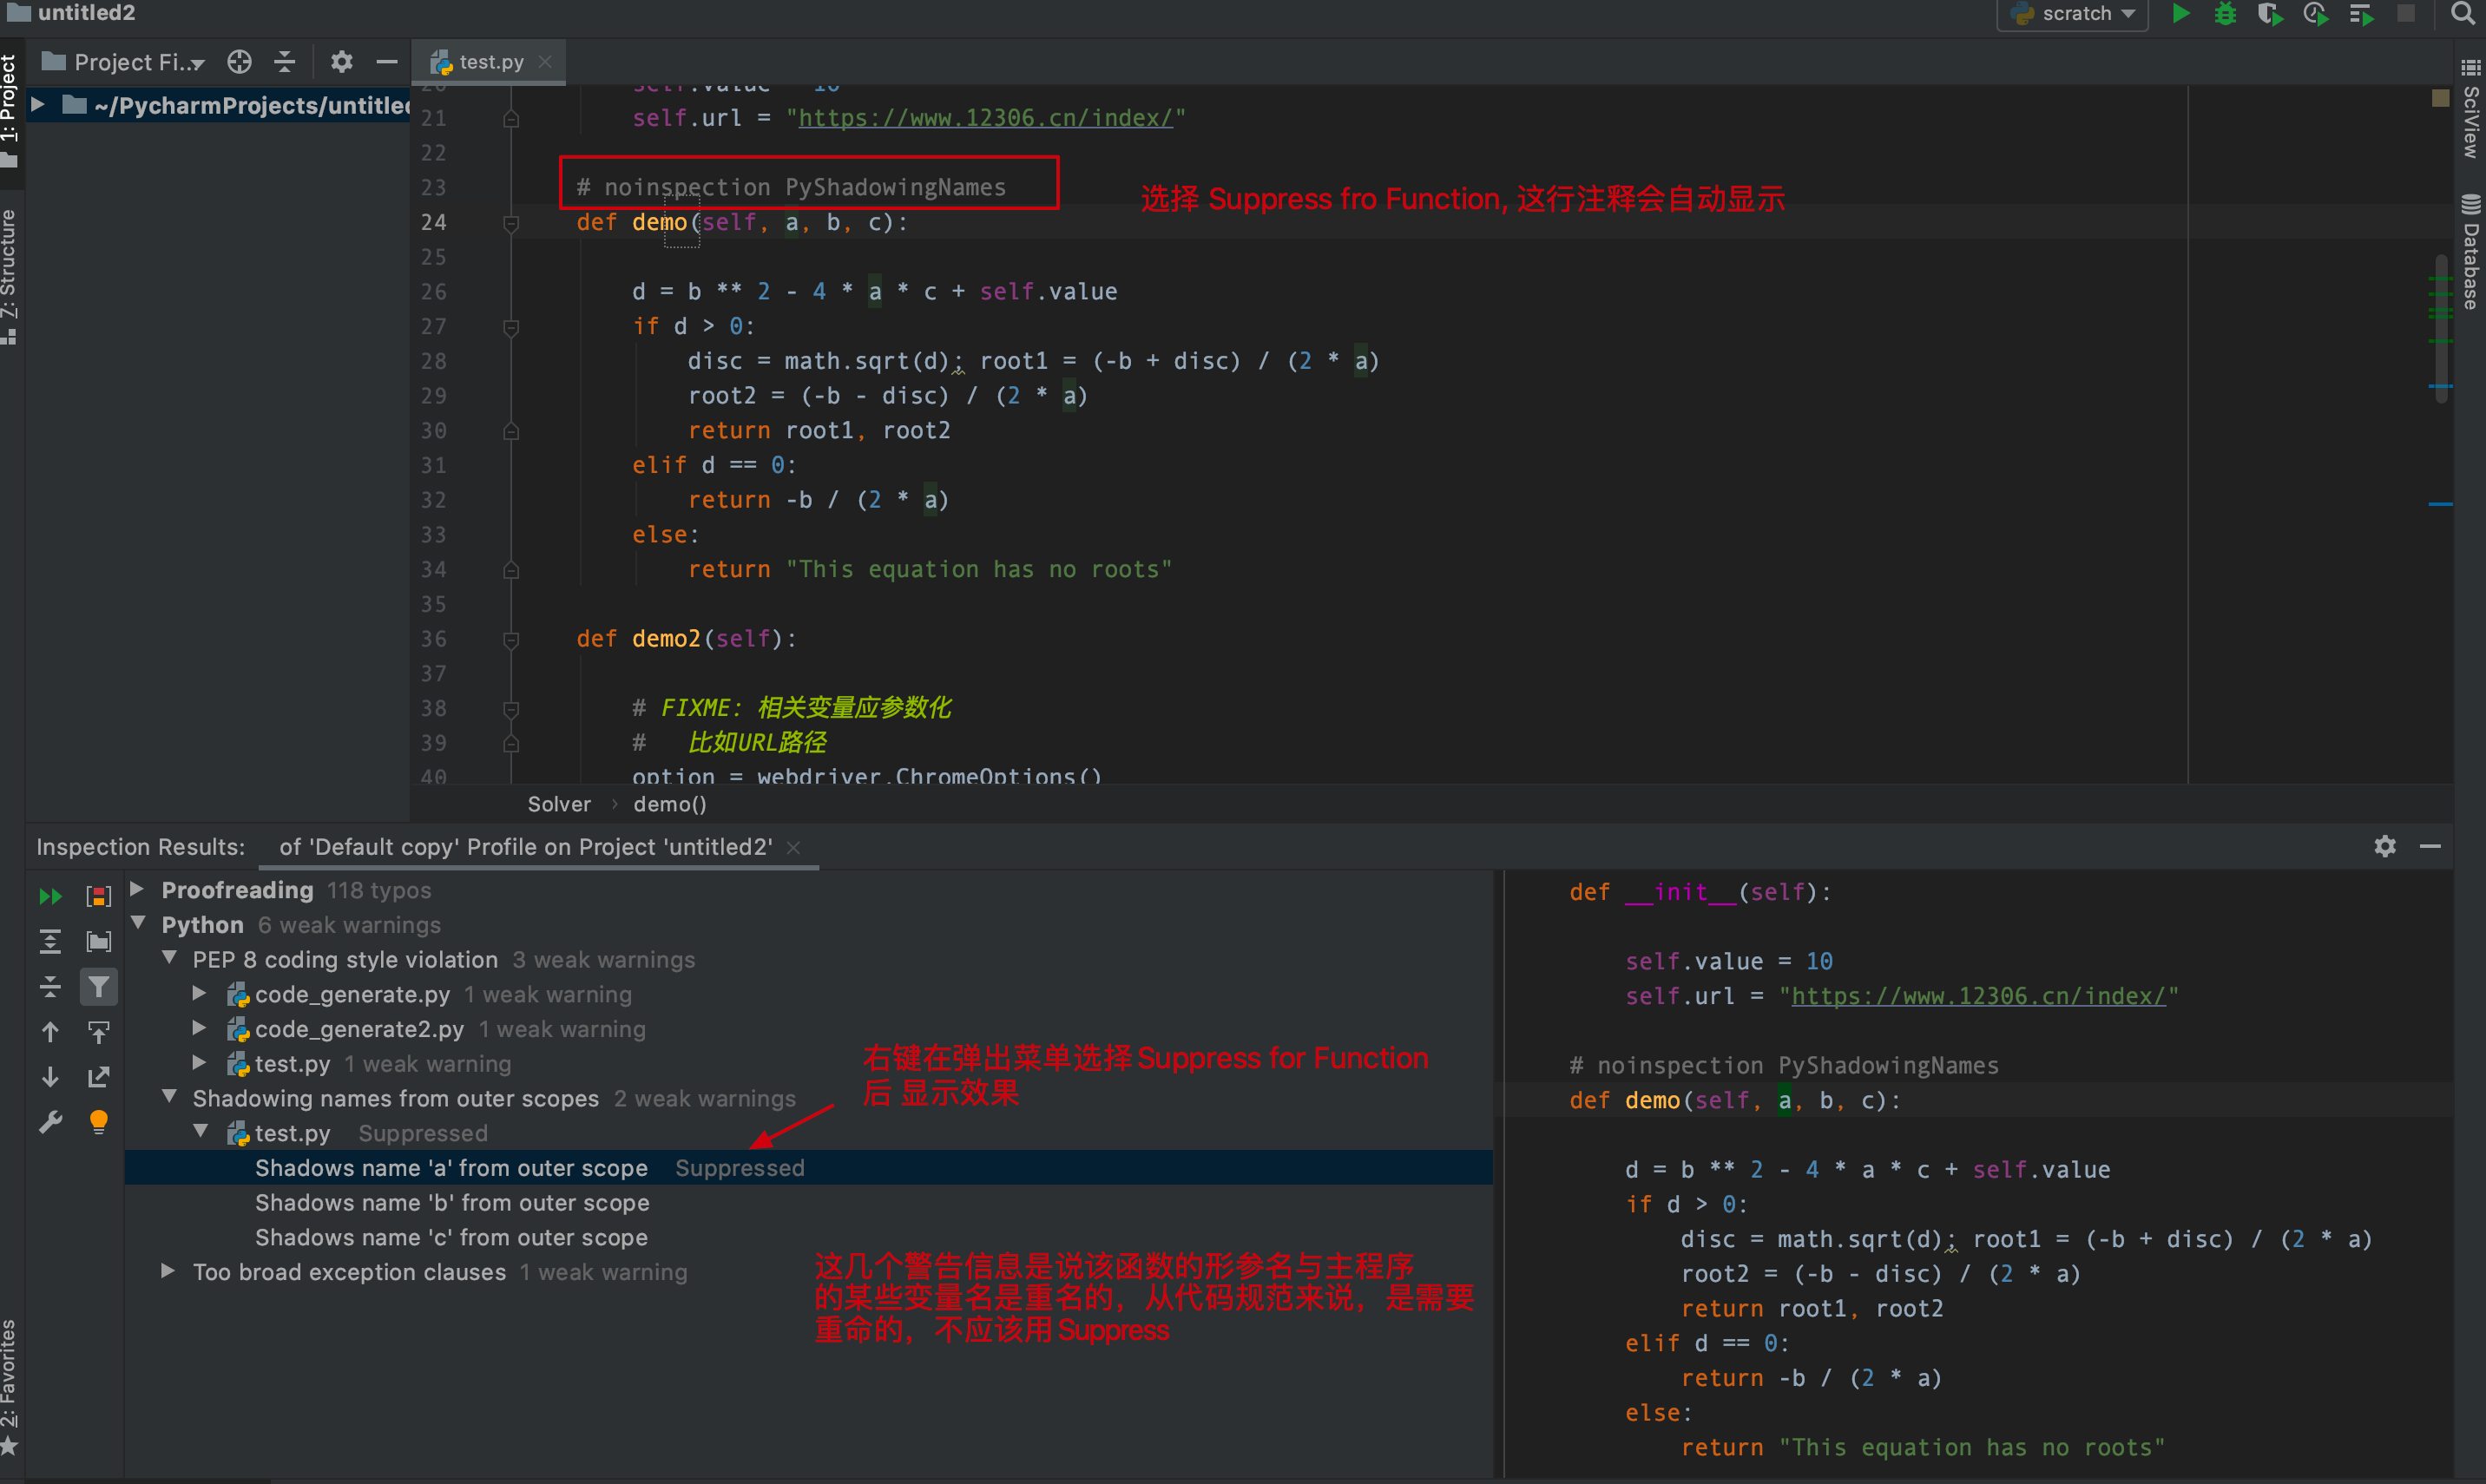Open Inspection Results gear settings
The image size is (2486, 1484).
pos(2385,847)
